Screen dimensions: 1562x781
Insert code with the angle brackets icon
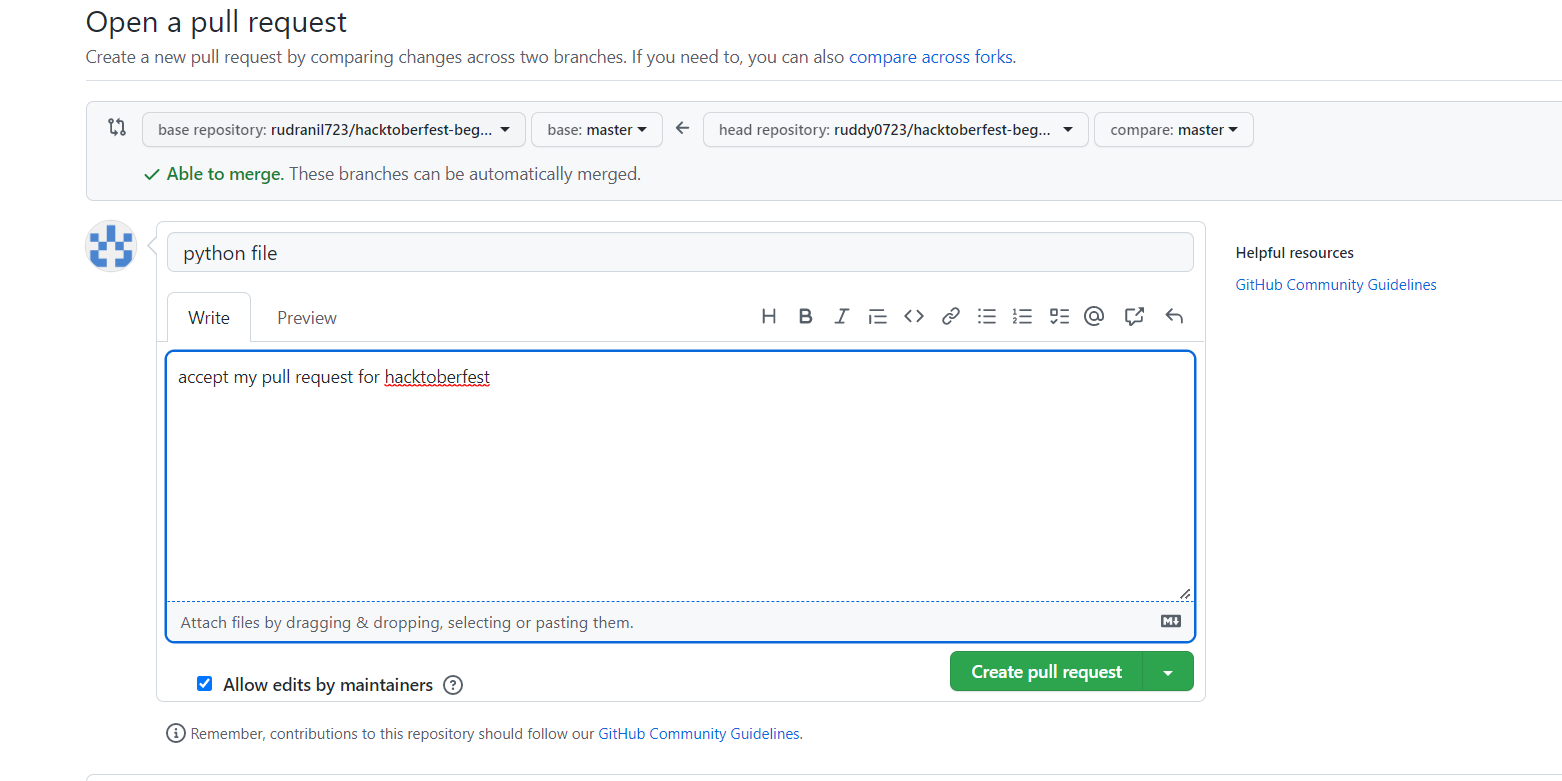(914, 316)
